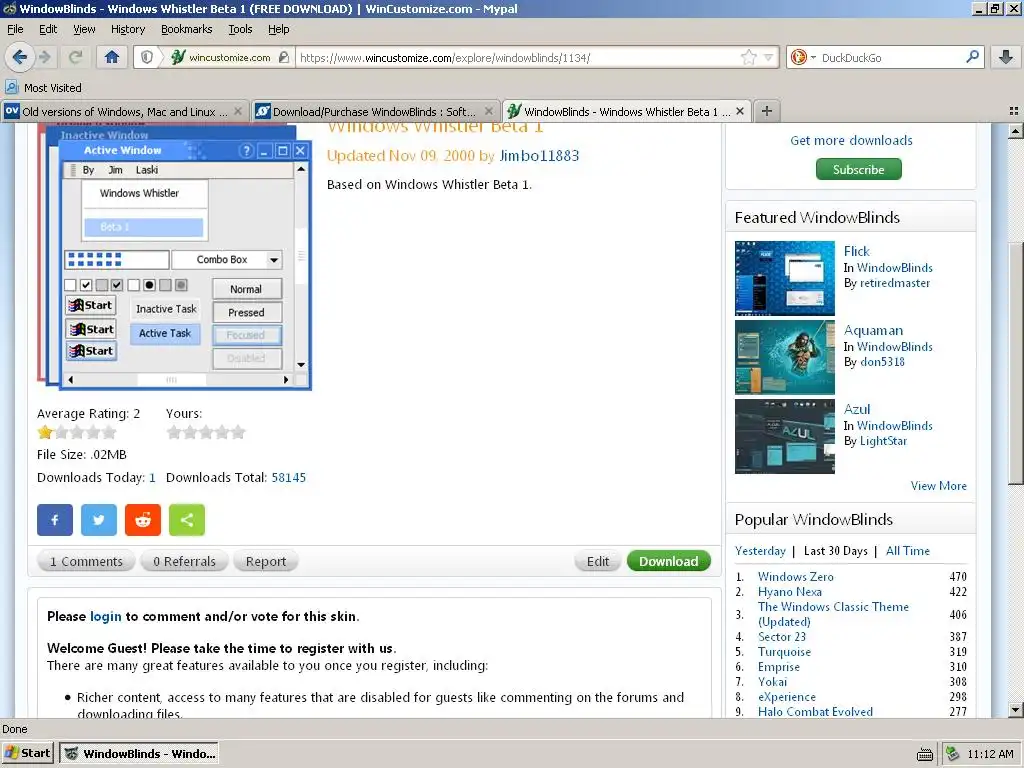The image size is (1024, 768).
Task: Open the Most Visited bookmarks folder
Action: click(43, 88)
